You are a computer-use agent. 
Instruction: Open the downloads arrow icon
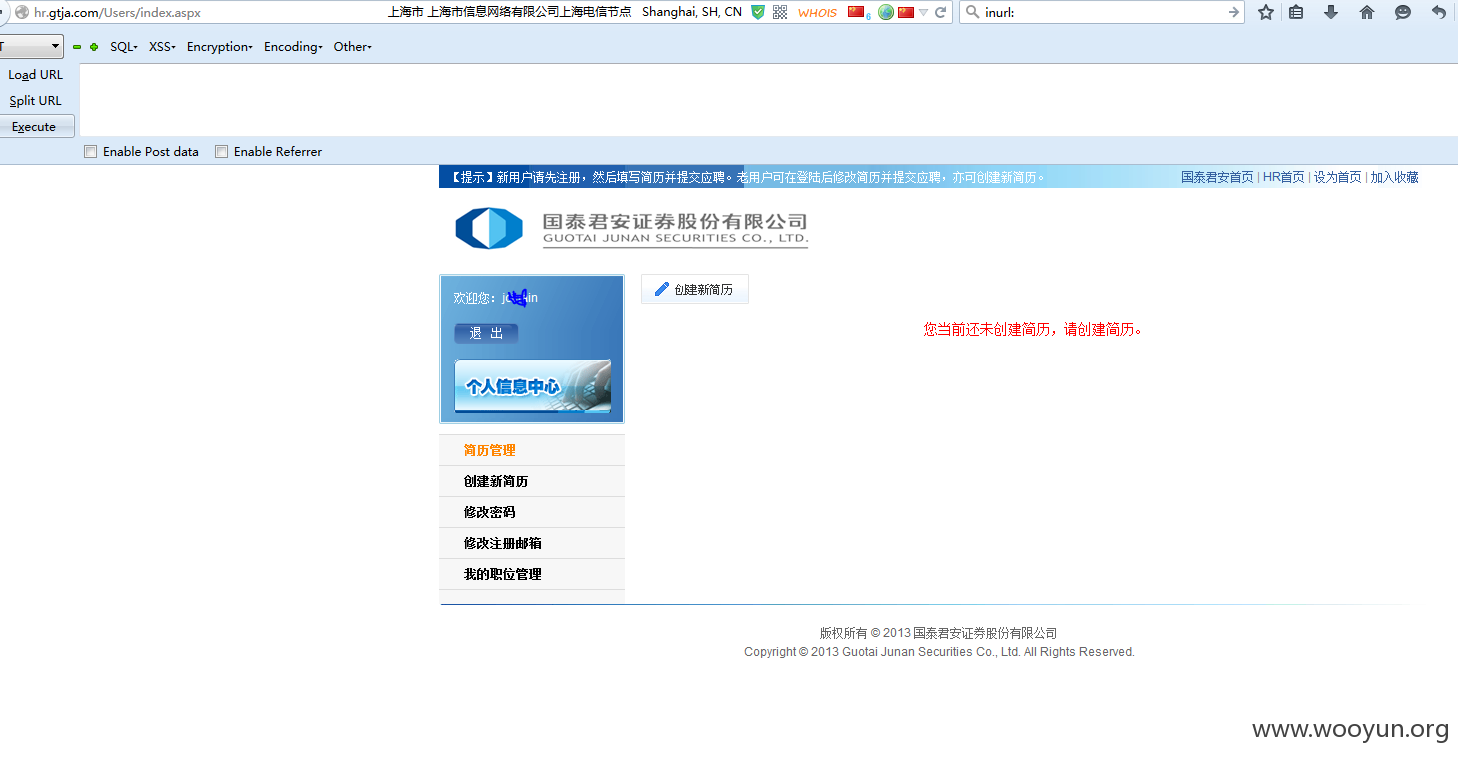[x=1331, y=12]
